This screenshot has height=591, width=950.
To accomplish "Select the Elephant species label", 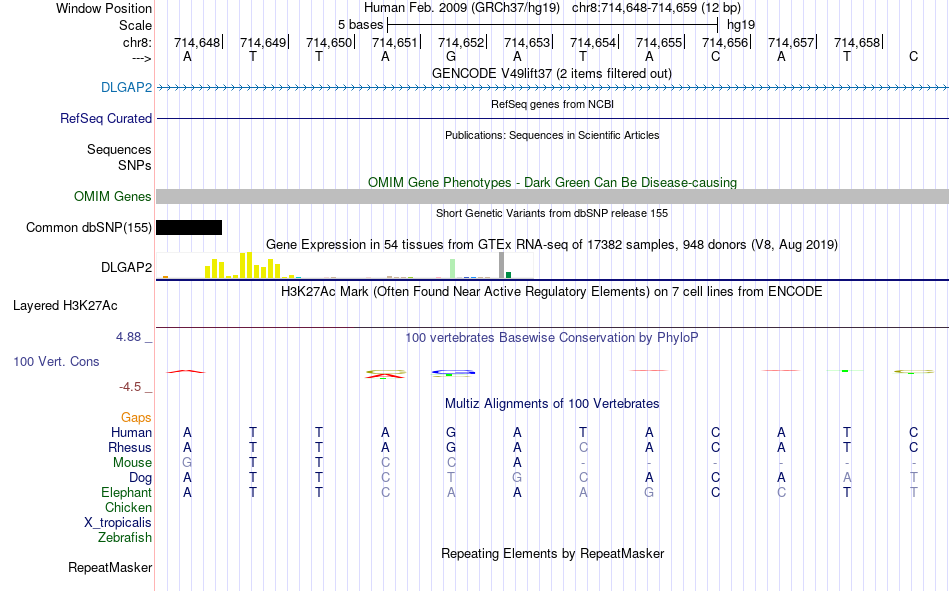I will pos(126,492).
